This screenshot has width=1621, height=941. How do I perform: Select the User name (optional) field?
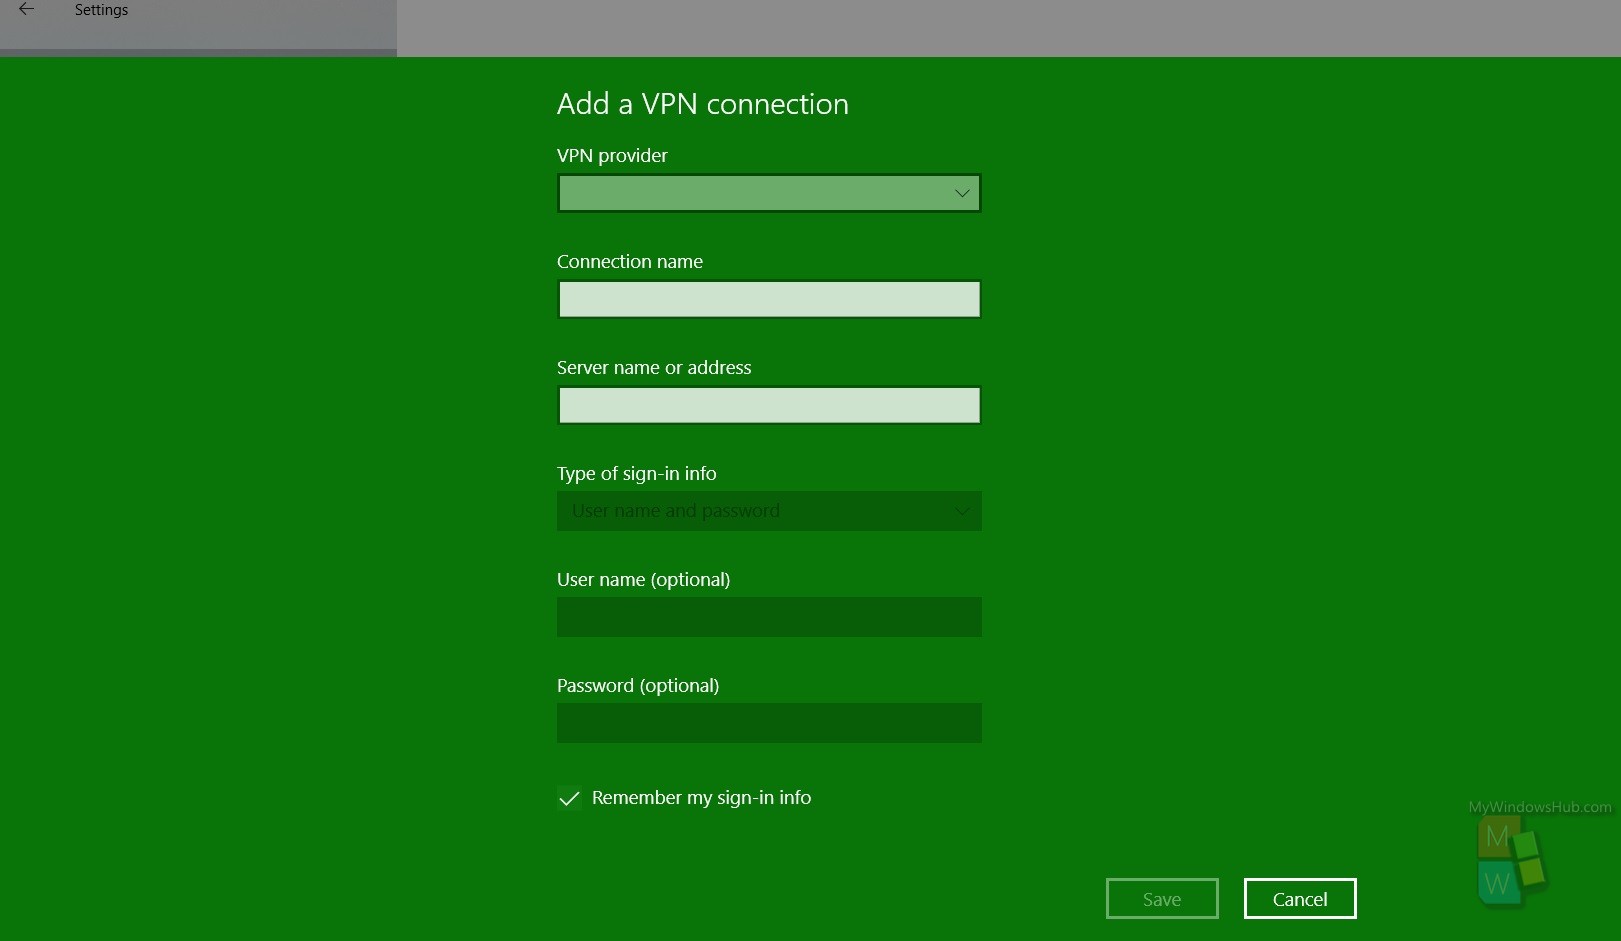769,617
